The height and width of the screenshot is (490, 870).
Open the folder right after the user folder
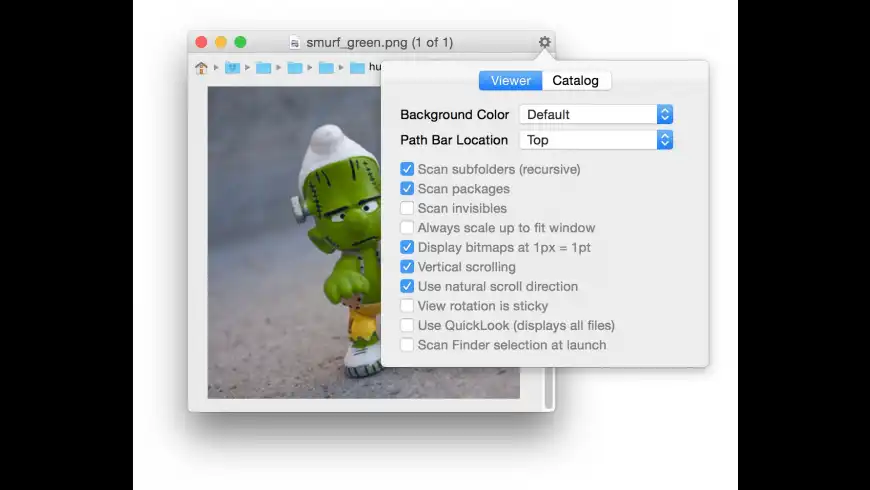point(264,68)
